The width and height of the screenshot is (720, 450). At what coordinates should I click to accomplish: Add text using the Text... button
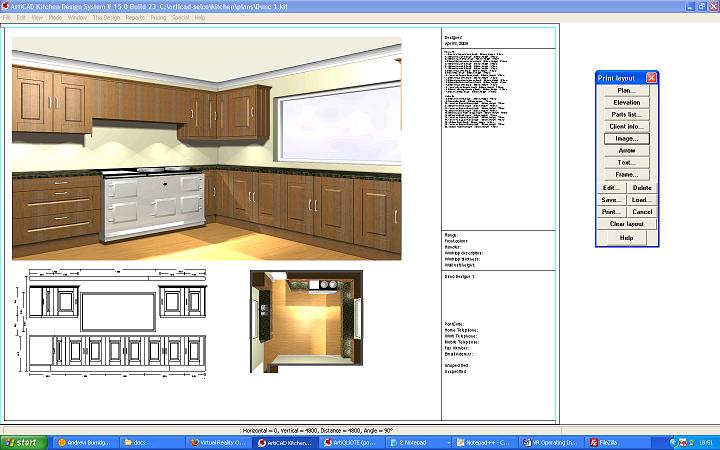click(x=626, y=163)
